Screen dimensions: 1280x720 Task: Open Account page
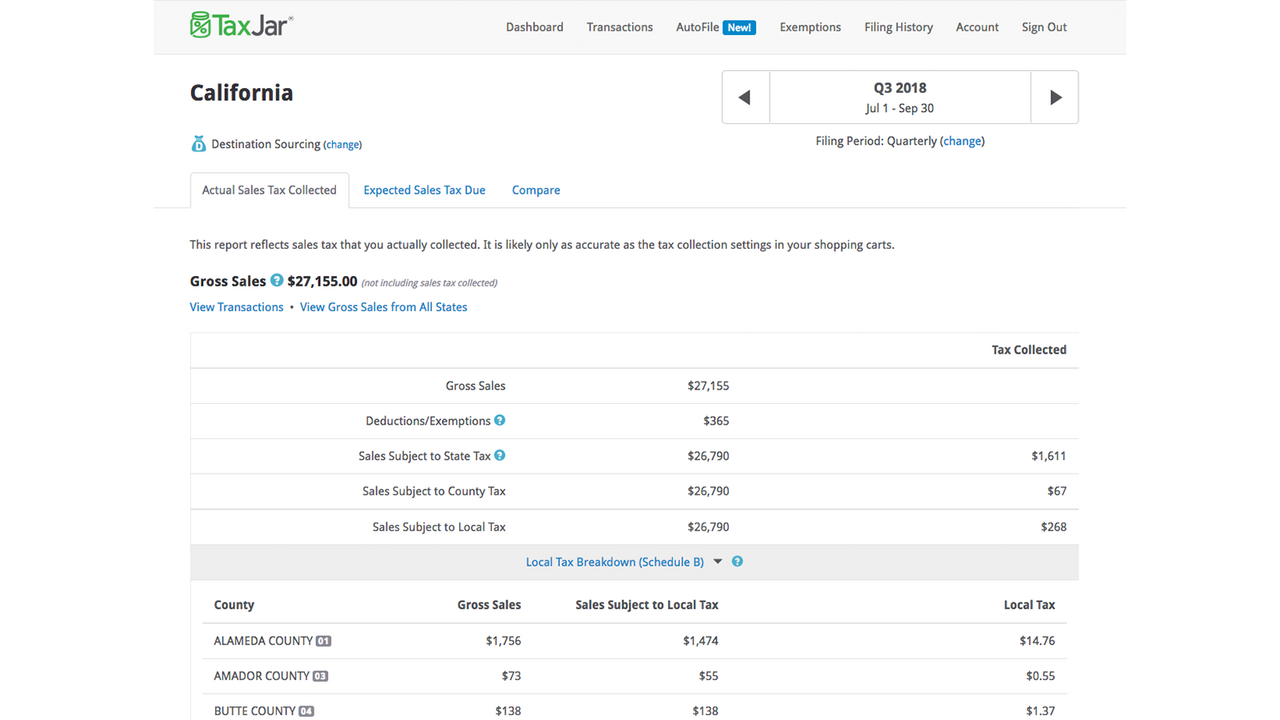(x=977, y=27)
